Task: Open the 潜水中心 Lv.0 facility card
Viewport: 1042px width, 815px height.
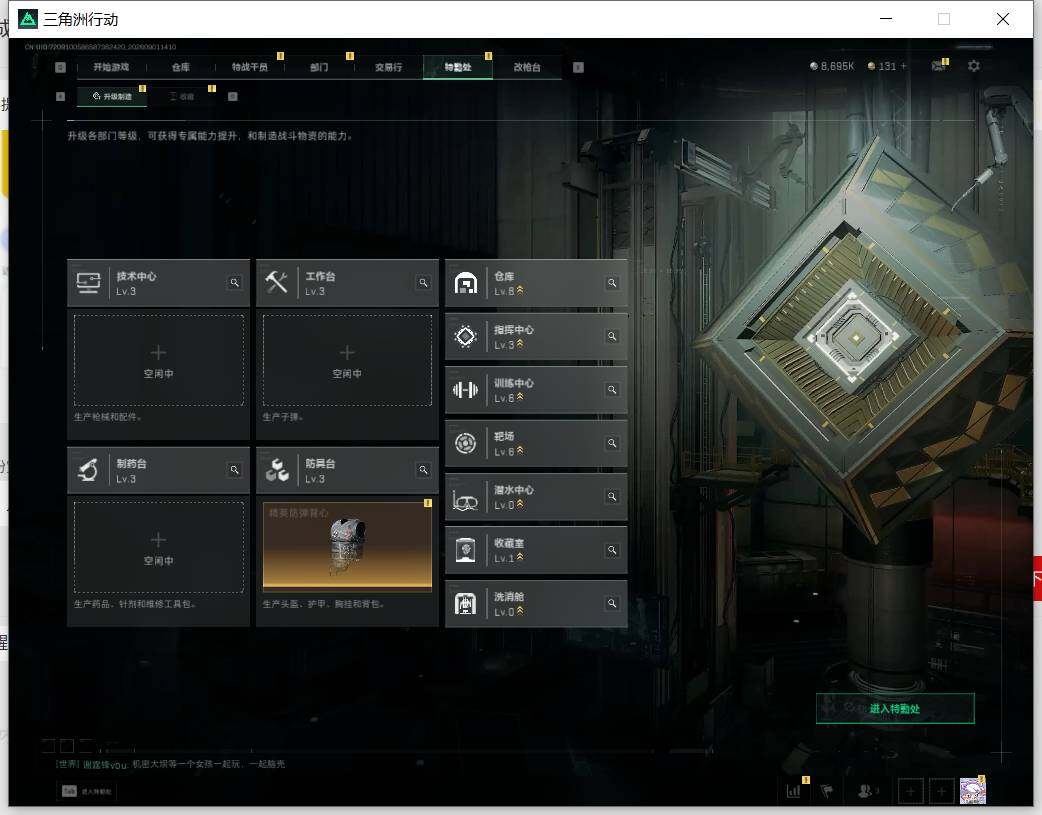Action: click(x=536, y=497)
